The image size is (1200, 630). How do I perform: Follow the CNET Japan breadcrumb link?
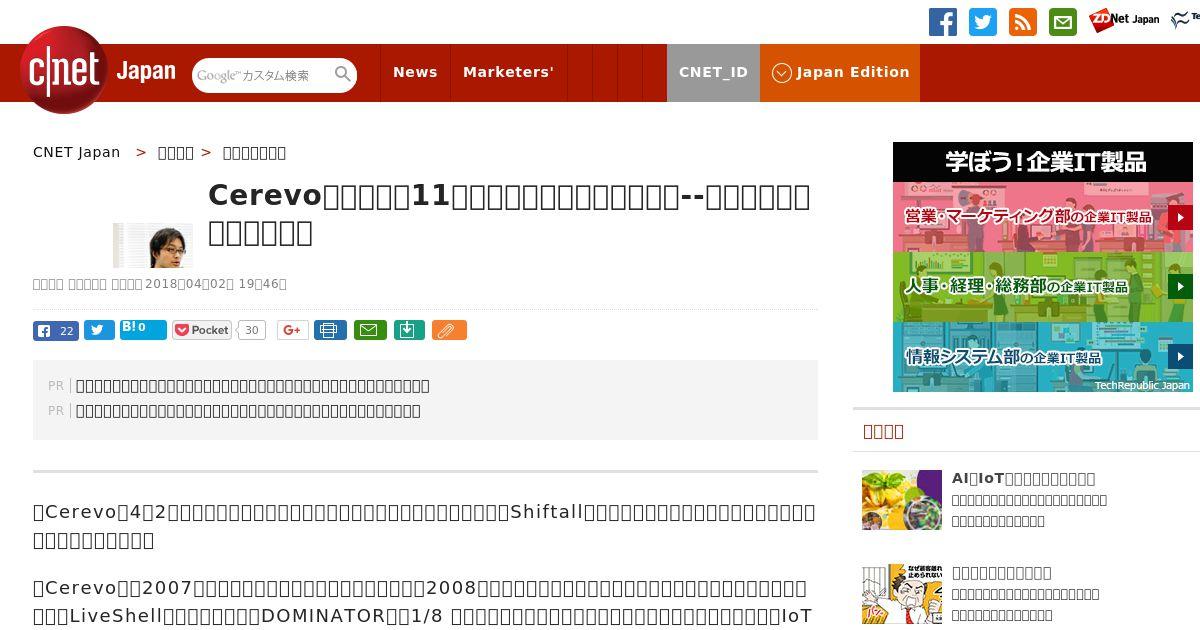(x=77, y=152)
